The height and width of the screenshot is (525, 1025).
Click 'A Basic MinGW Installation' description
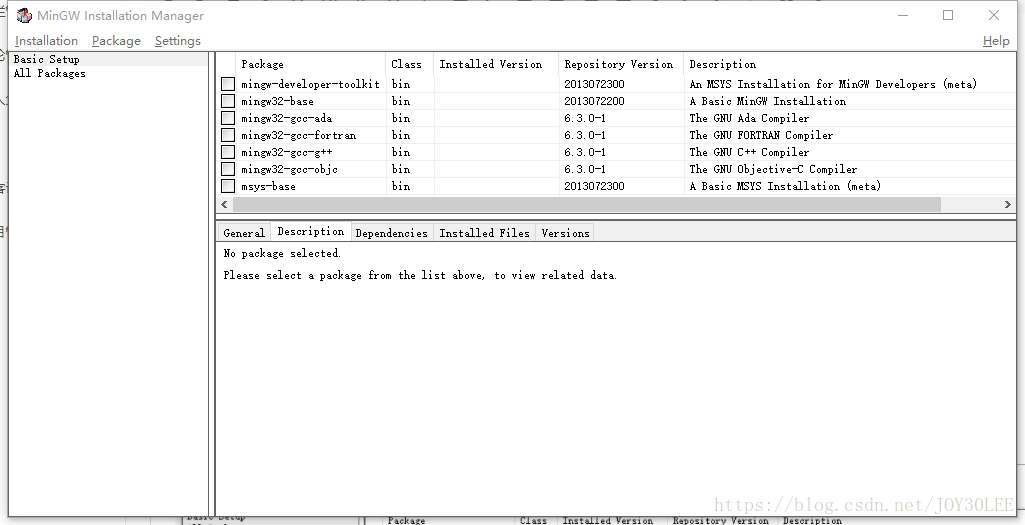767,101
